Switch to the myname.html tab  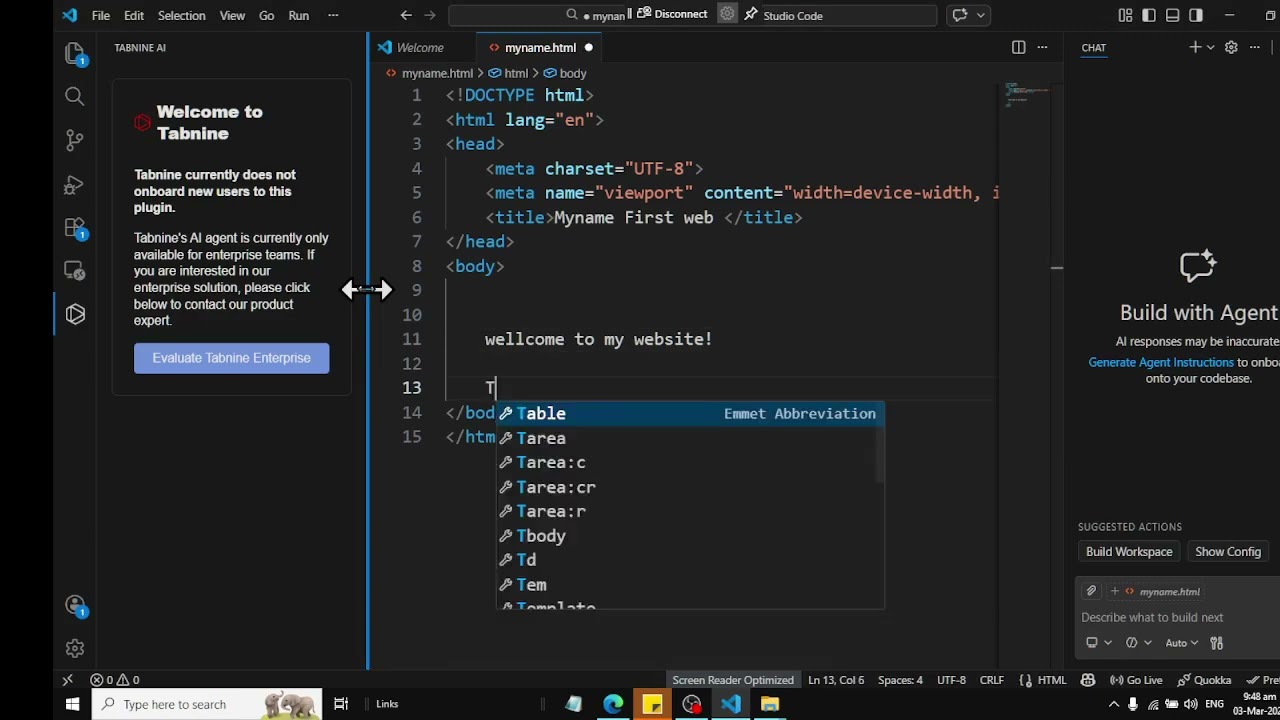pyautogui.click(x=540, y=47)
